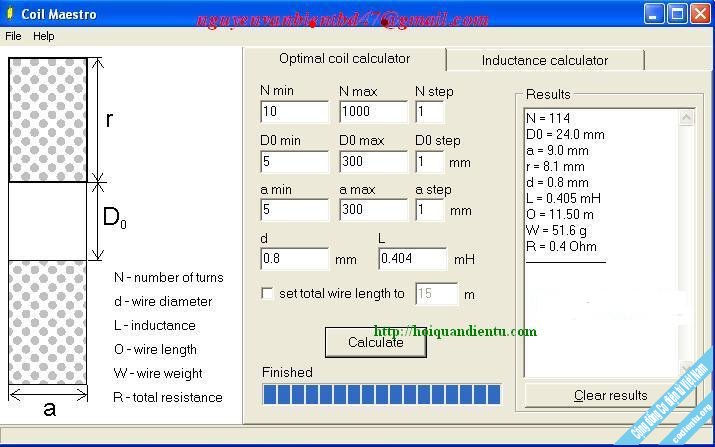Select the 'r = 8.1 mm' result line

tap(555, 166)
